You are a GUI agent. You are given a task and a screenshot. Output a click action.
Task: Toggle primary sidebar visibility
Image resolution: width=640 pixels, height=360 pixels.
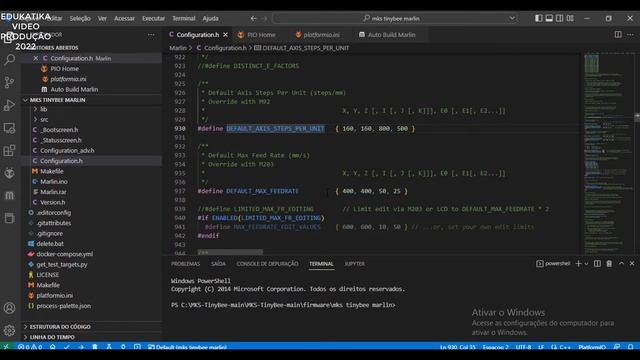pyautogui.click(x=539, y=18)
